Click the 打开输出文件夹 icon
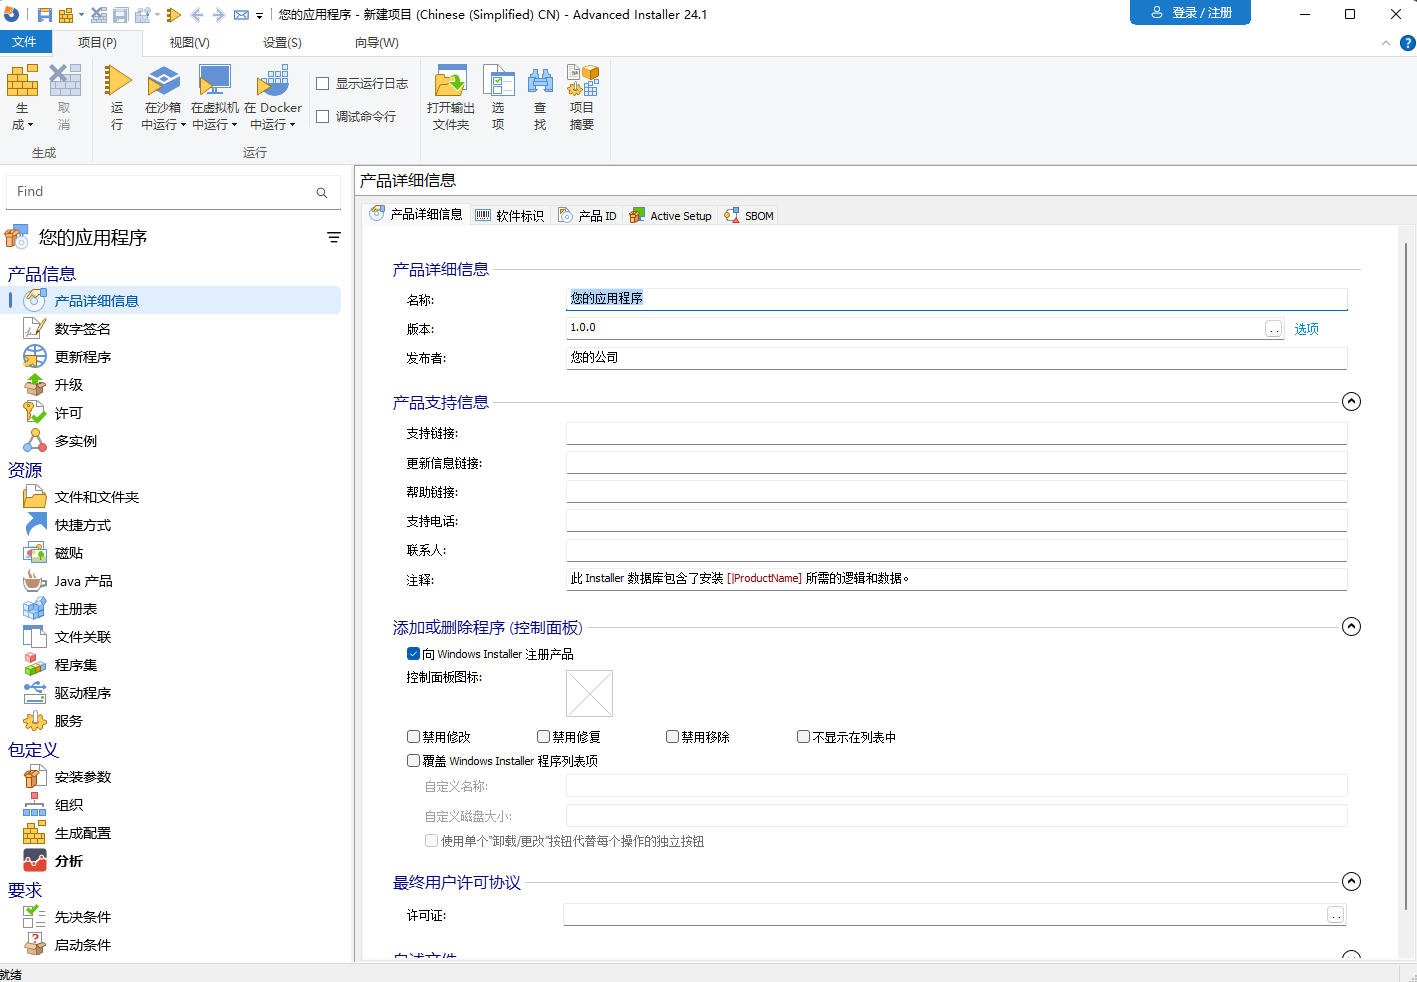Viewport: 1417px width, 982px height. [451, 81]
